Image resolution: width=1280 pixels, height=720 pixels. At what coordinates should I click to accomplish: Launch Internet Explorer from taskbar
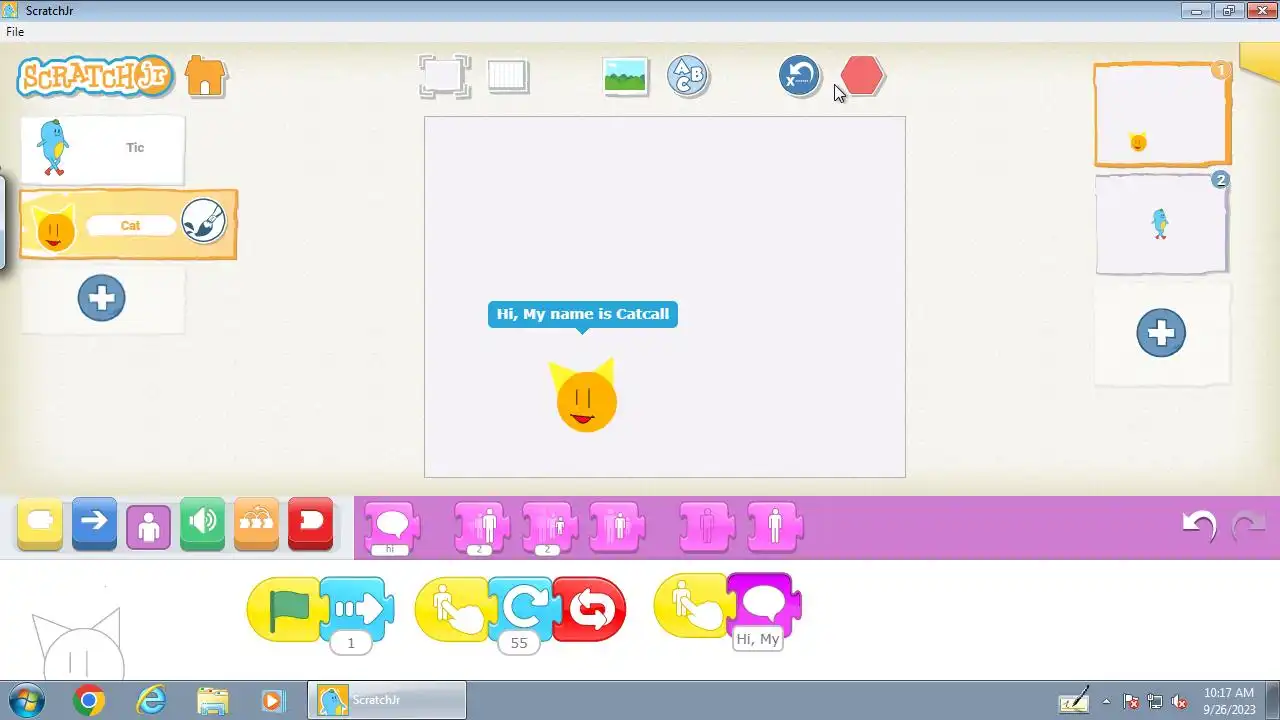click(151, 701)
